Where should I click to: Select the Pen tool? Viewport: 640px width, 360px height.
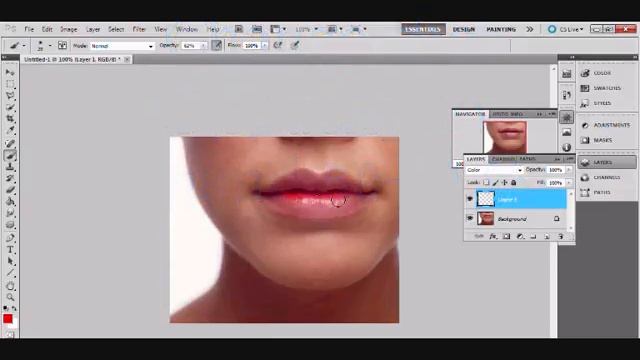click(10, 238)
